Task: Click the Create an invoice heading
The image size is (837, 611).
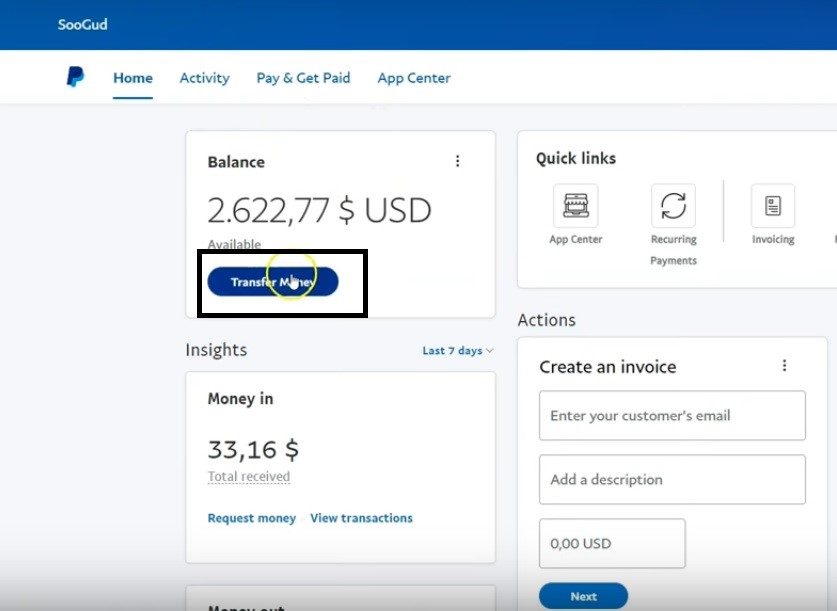Action: coord(607,367)
